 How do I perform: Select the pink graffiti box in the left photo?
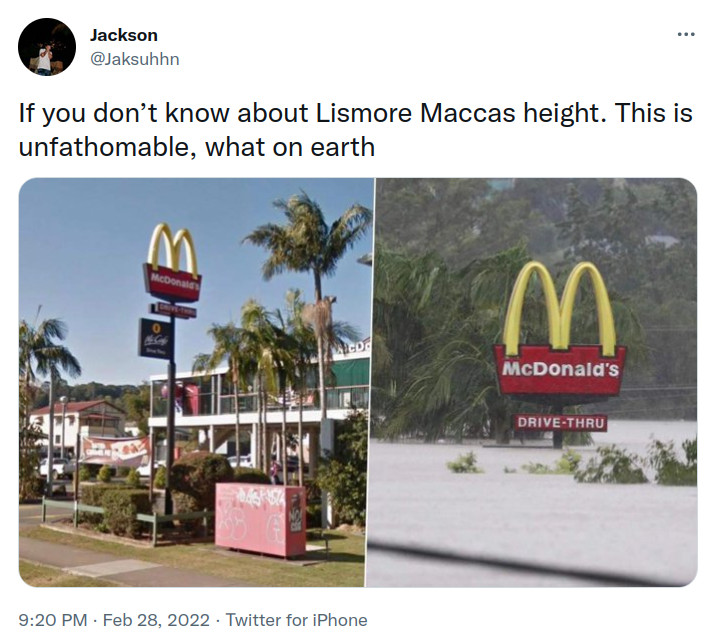(261, 519)
